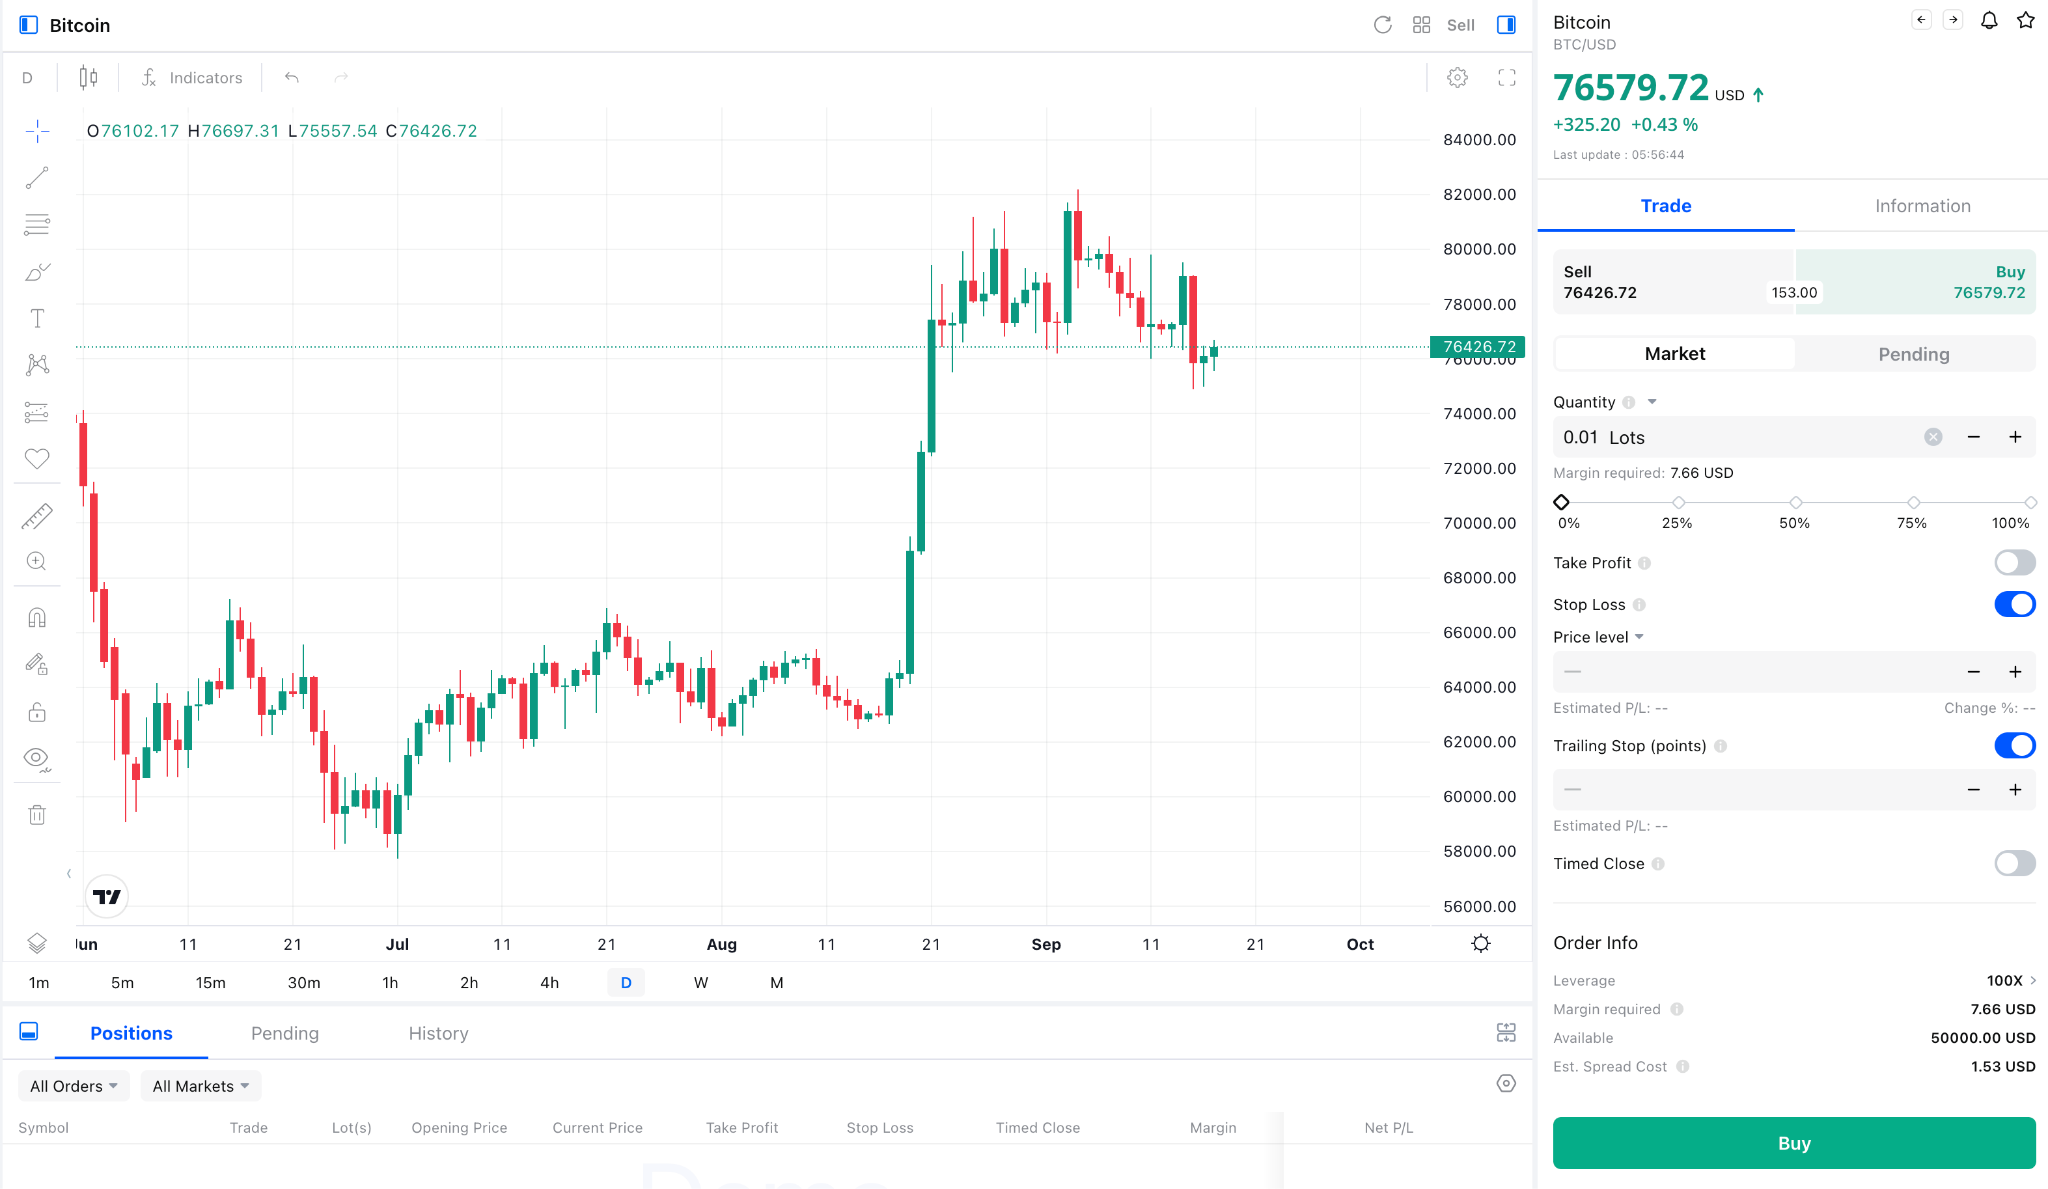The height and width of the screenshot is (1189, 2048).
Task: Open the All Orders filter
Action: click(73, 1086)
